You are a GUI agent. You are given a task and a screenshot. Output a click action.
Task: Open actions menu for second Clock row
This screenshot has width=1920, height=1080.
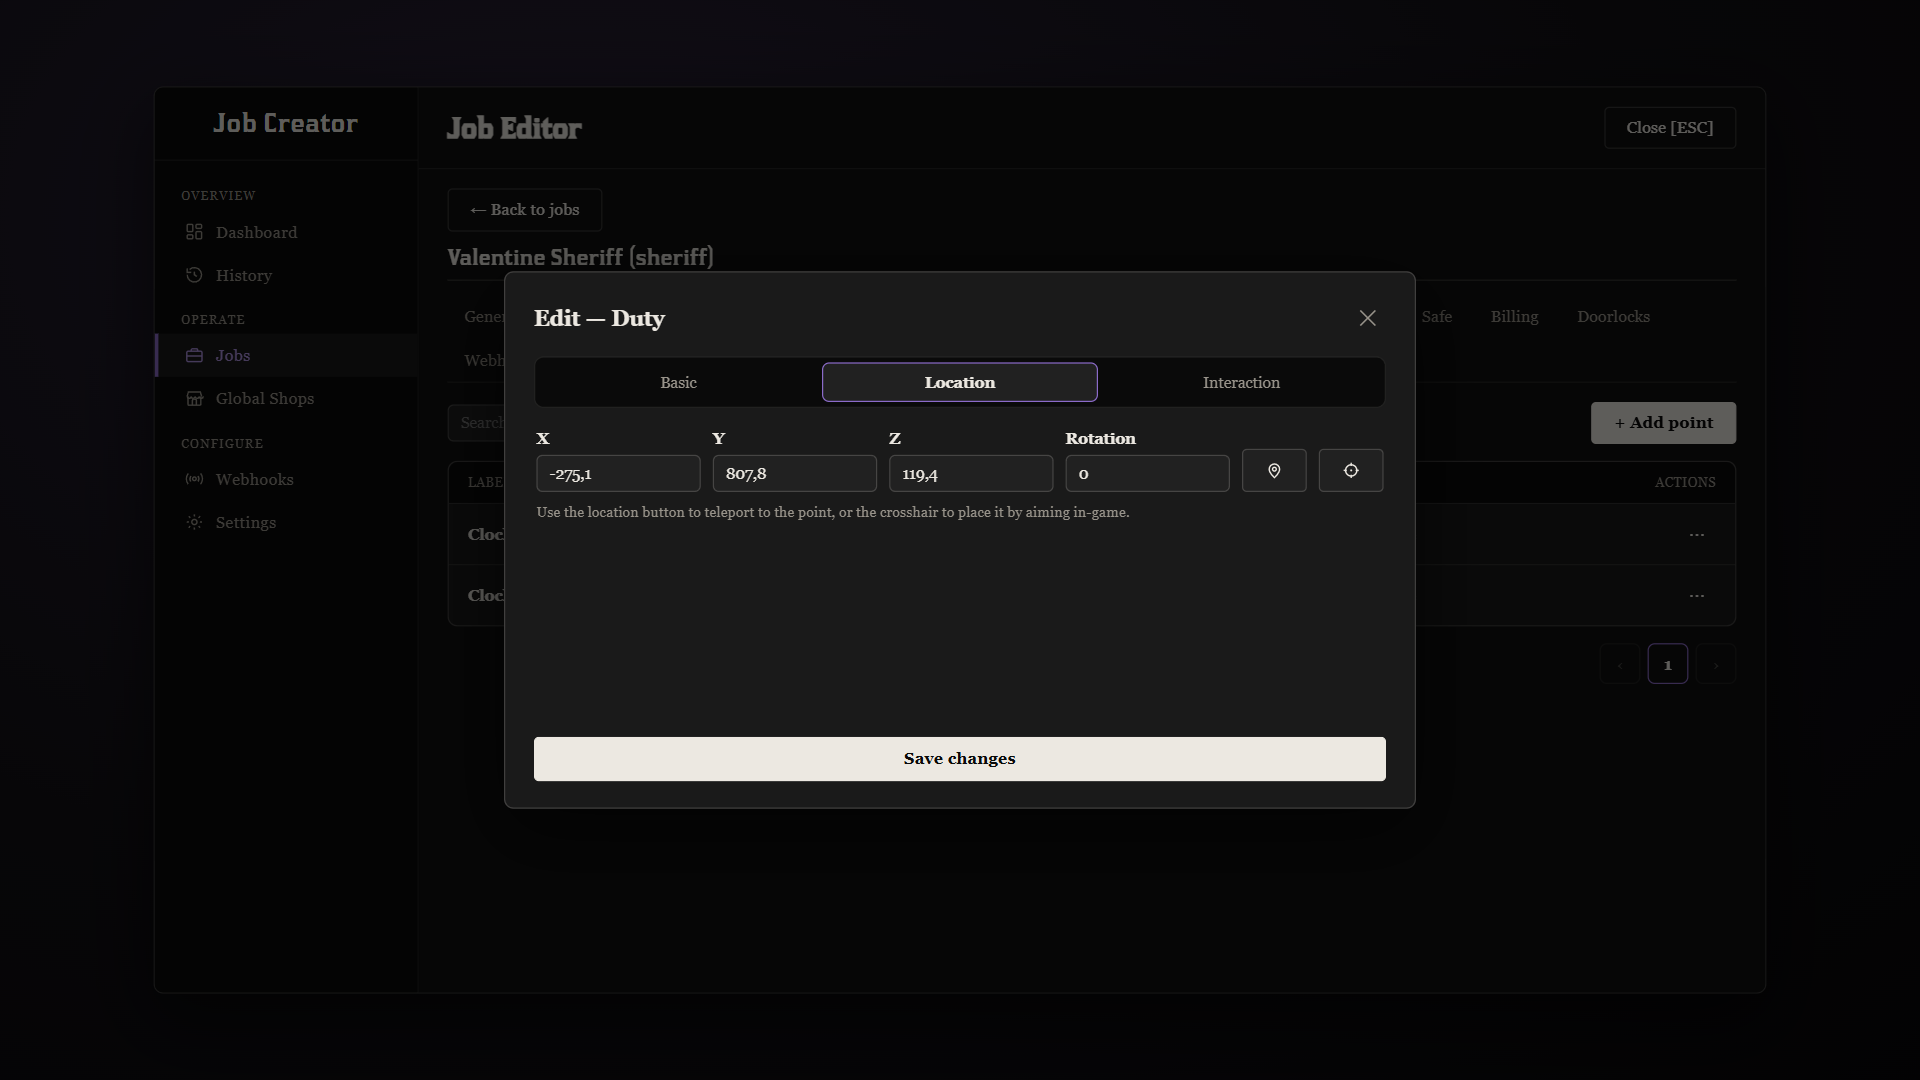point(1697,595)
